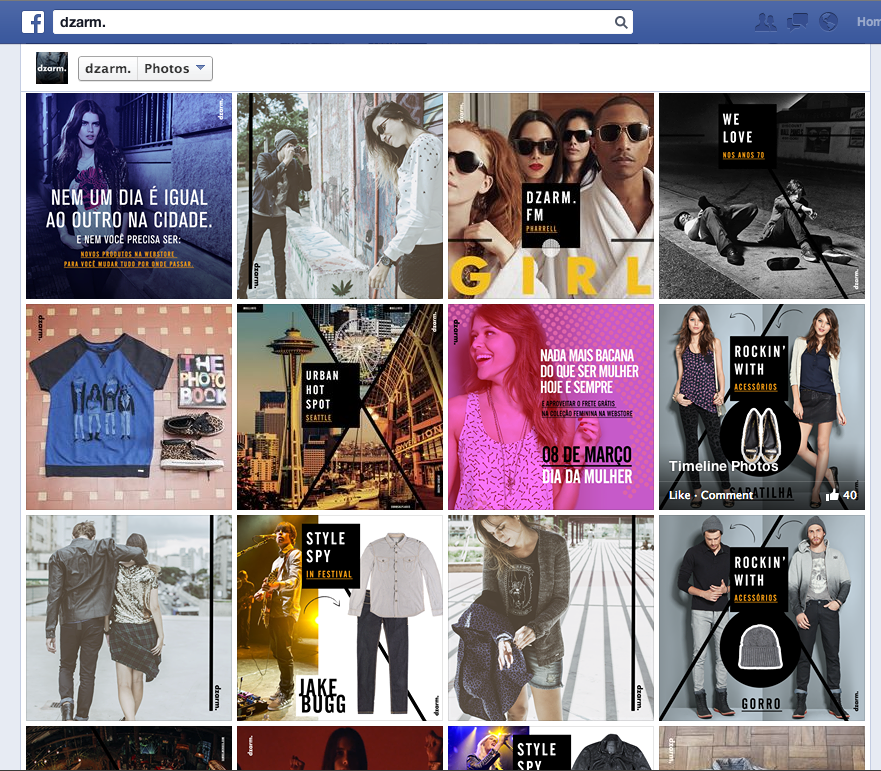
Task: Open the DZARM. FM Pharrell GIRL photo
Action: coord(551,196)
